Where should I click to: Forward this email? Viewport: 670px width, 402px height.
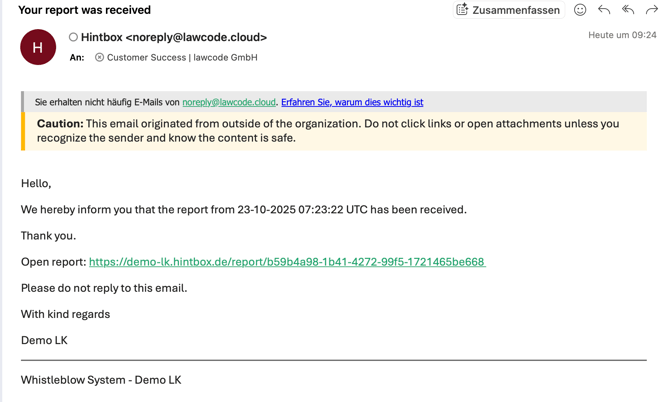(x=652, y=10)
